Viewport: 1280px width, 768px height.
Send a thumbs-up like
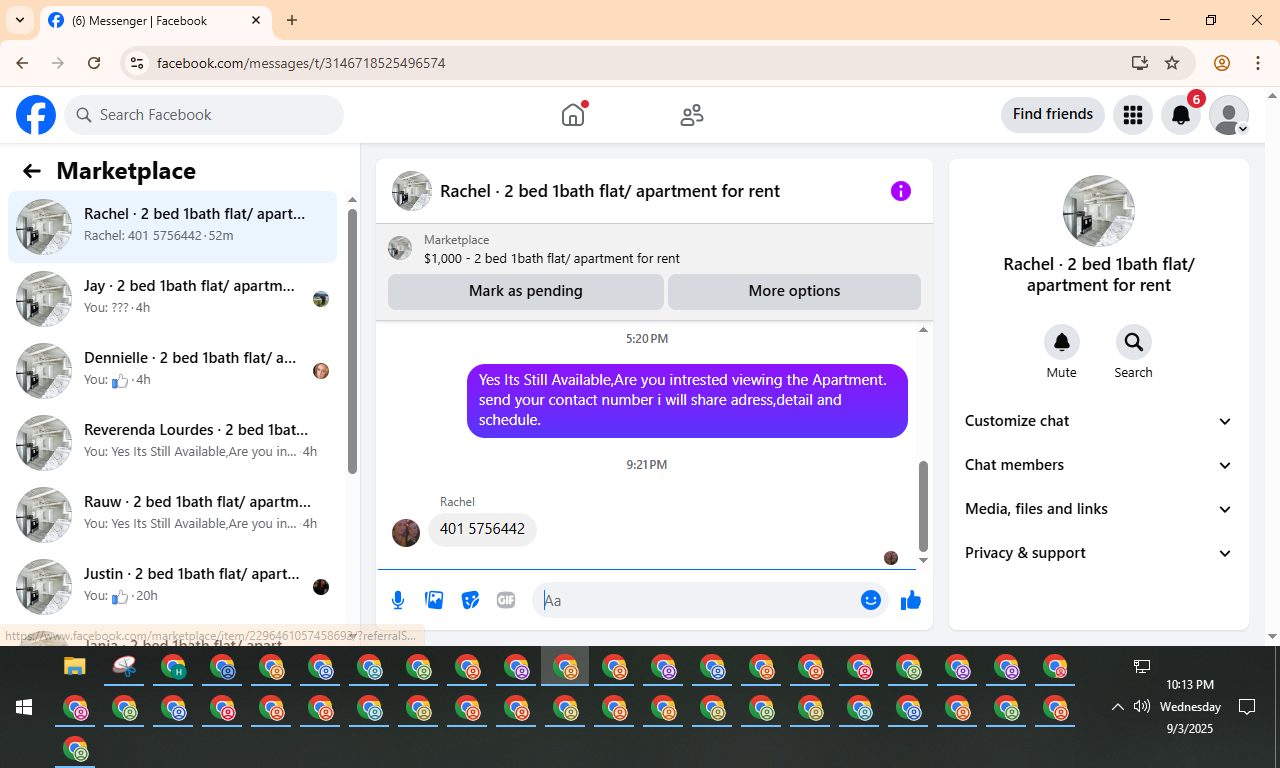tap(910, 600)
